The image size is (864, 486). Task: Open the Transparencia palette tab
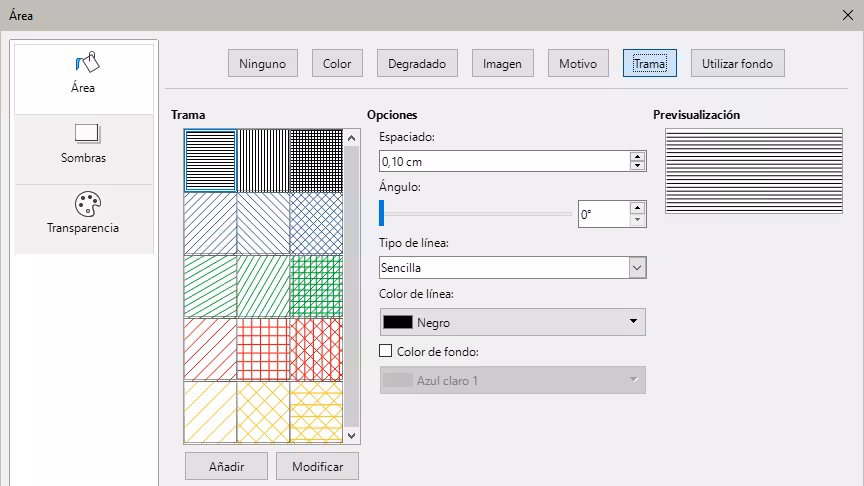[x=84, y=219]
